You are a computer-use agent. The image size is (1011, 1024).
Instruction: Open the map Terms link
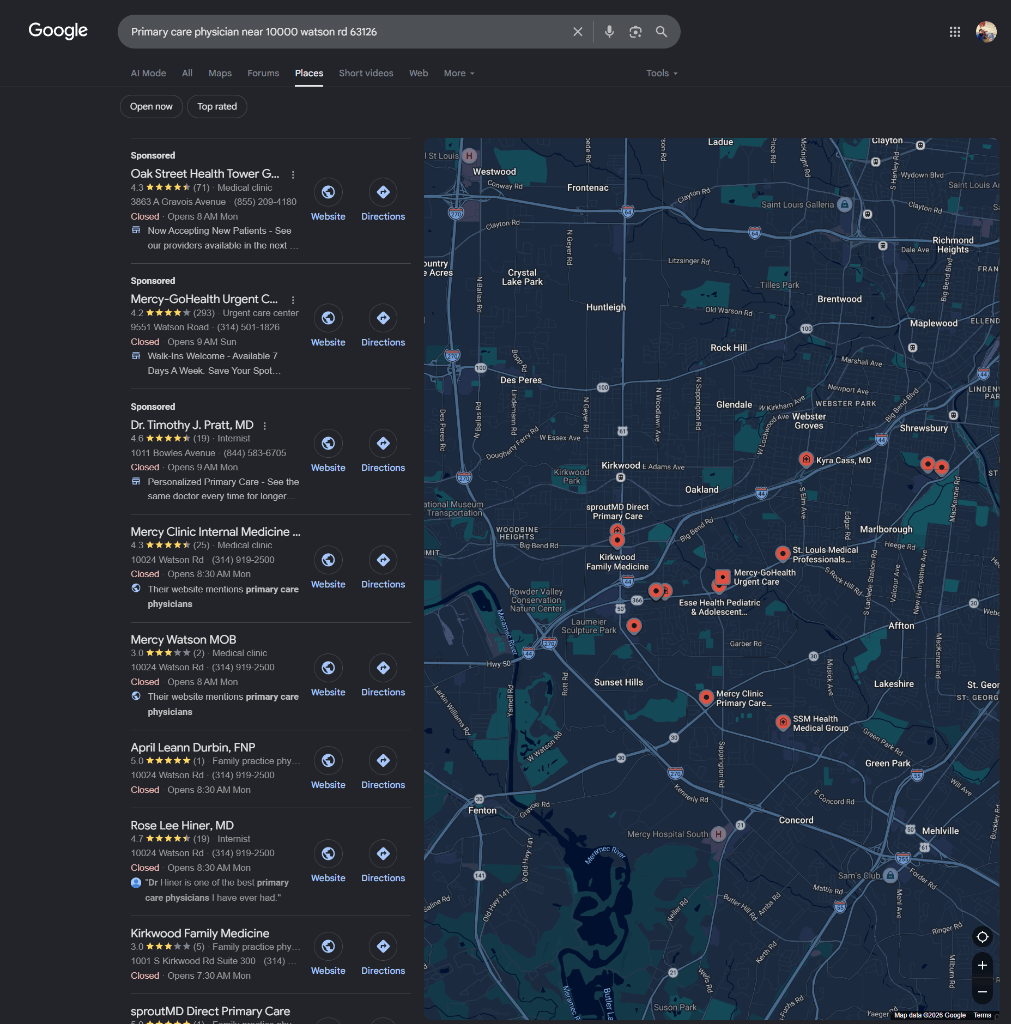[x=982, y=1015]
